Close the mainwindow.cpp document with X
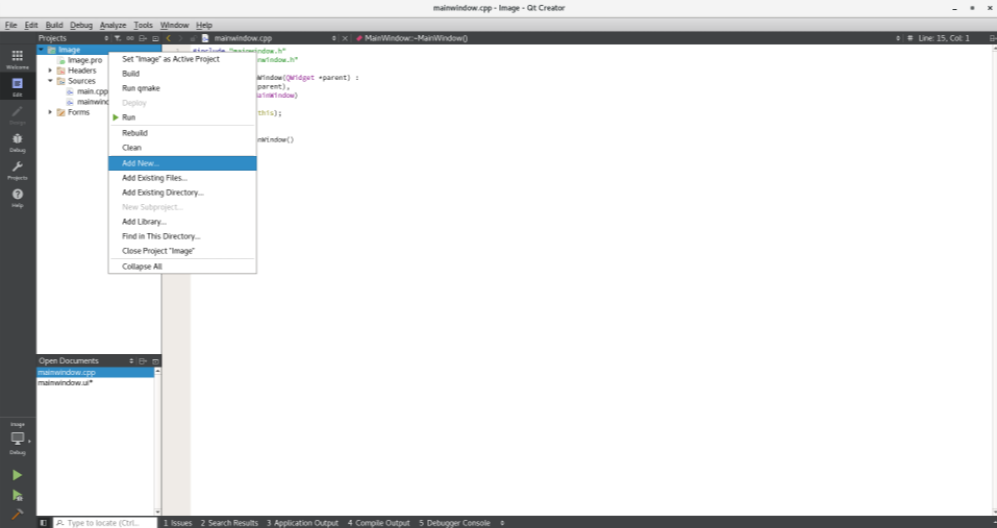Screen dimensions: 997x528 345,38
